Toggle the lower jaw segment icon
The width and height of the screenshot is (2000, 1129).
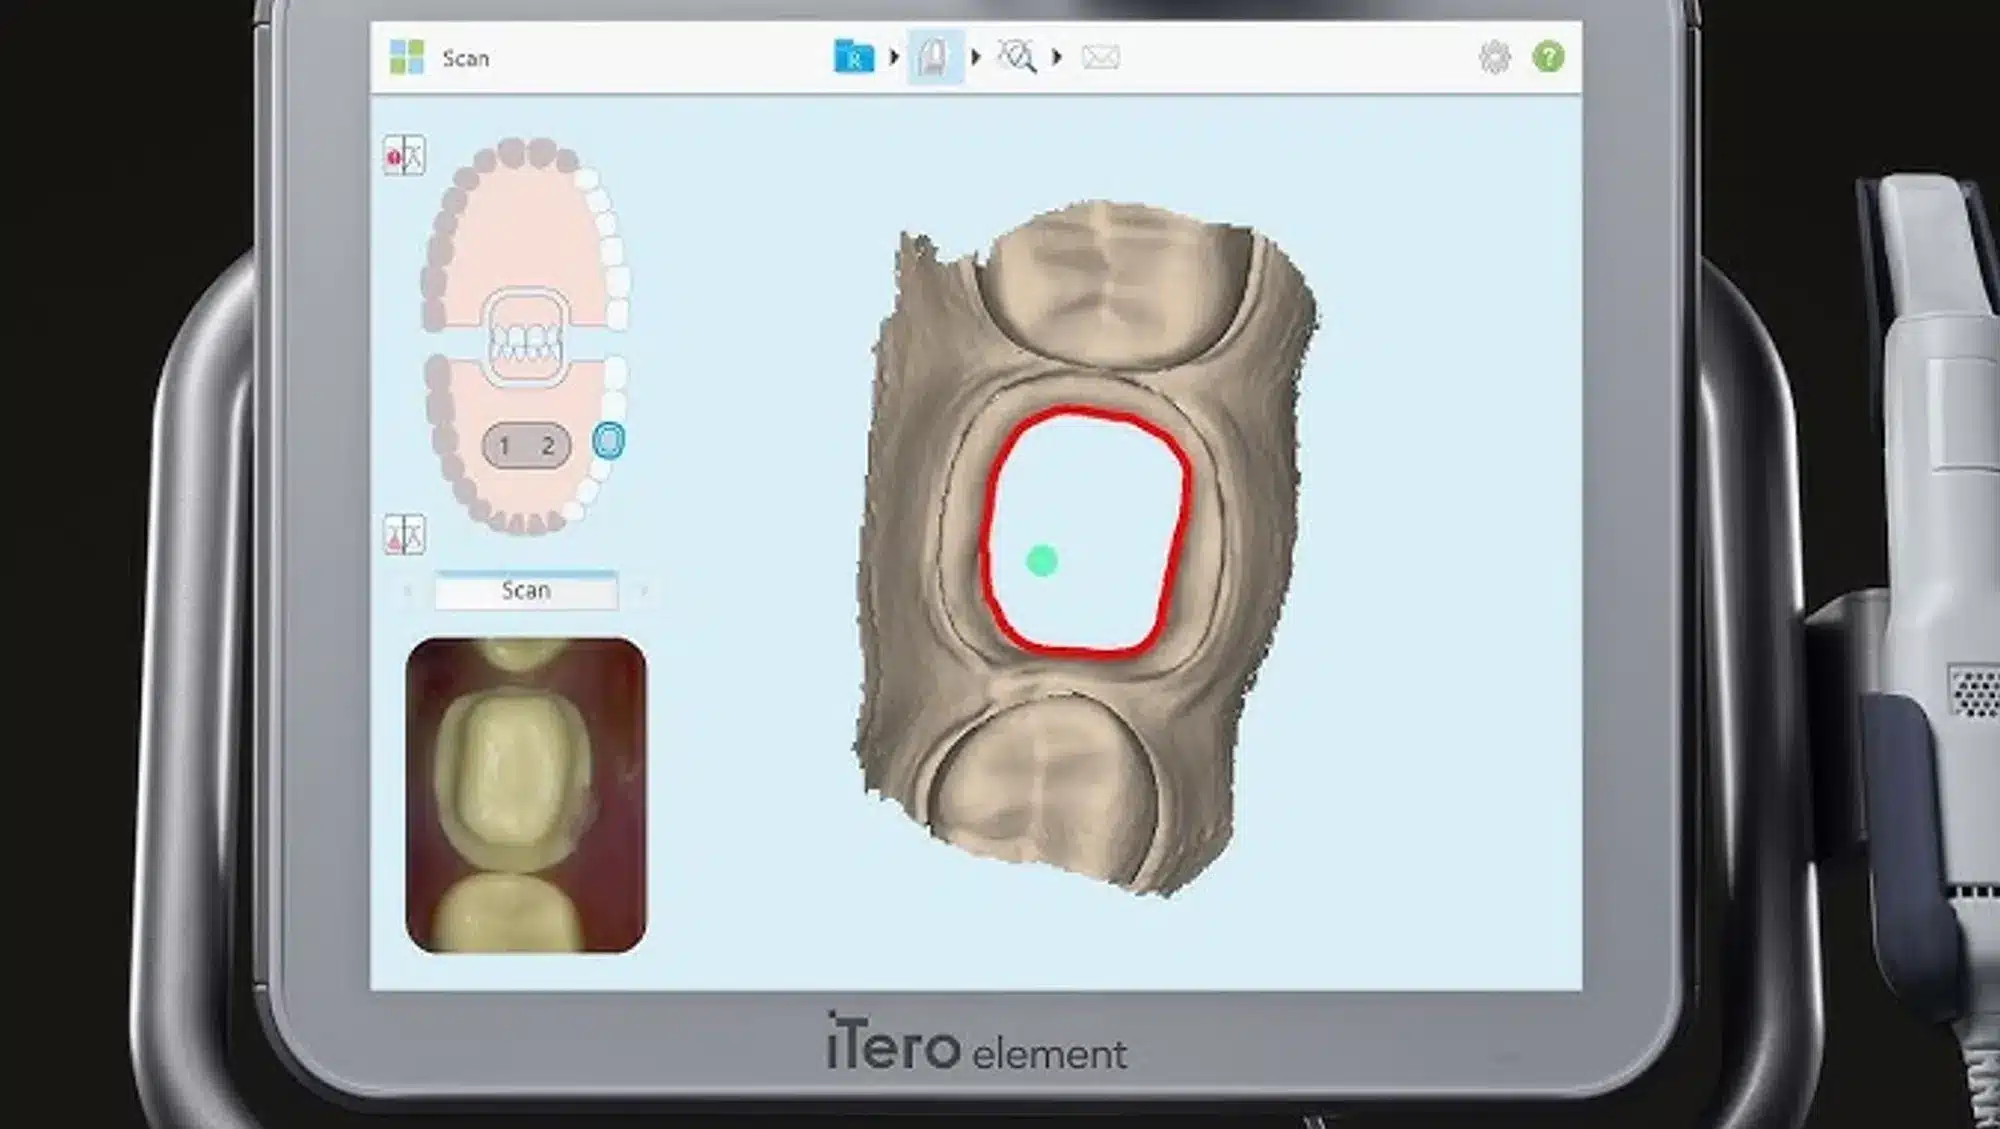[404, 534]
